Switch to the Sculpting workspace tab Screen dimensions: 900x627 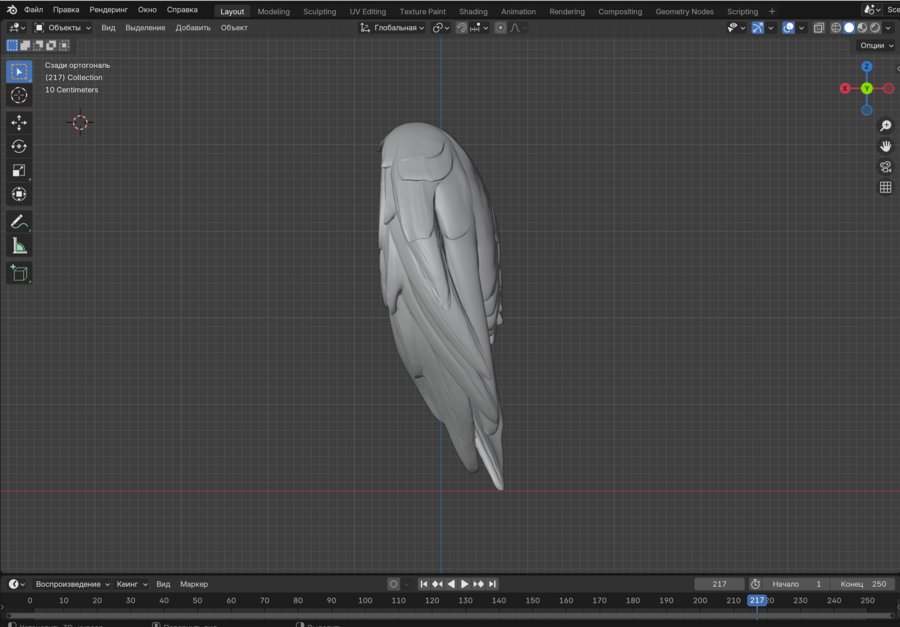click(320, 11)
